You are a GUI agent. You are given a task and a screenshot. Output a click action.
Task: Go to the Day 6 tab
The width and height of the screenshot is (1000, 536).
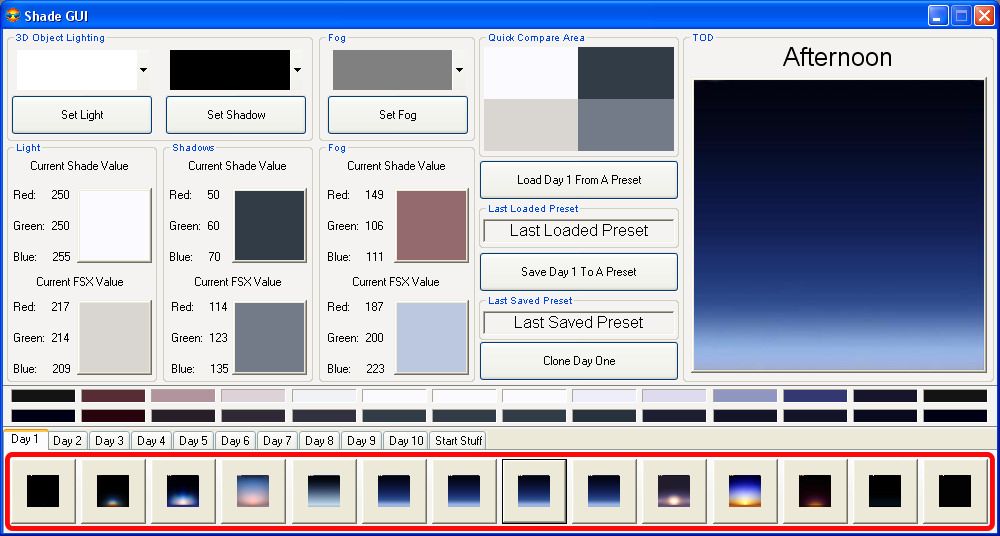pyautogui.click(x=235, y=441)
